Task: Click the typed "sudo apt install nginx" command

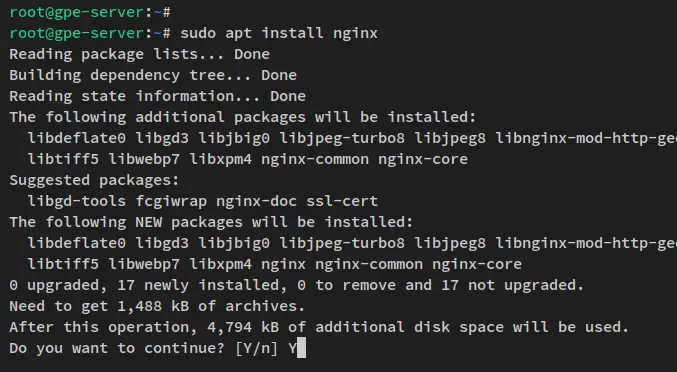Action: (x=279, y=33)
